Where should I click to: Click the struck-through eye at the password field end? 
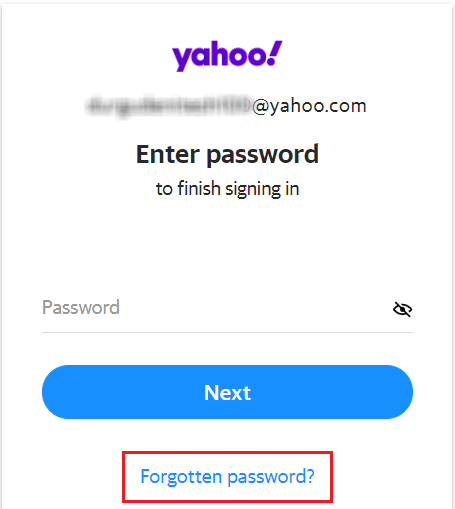click(402, 309)
